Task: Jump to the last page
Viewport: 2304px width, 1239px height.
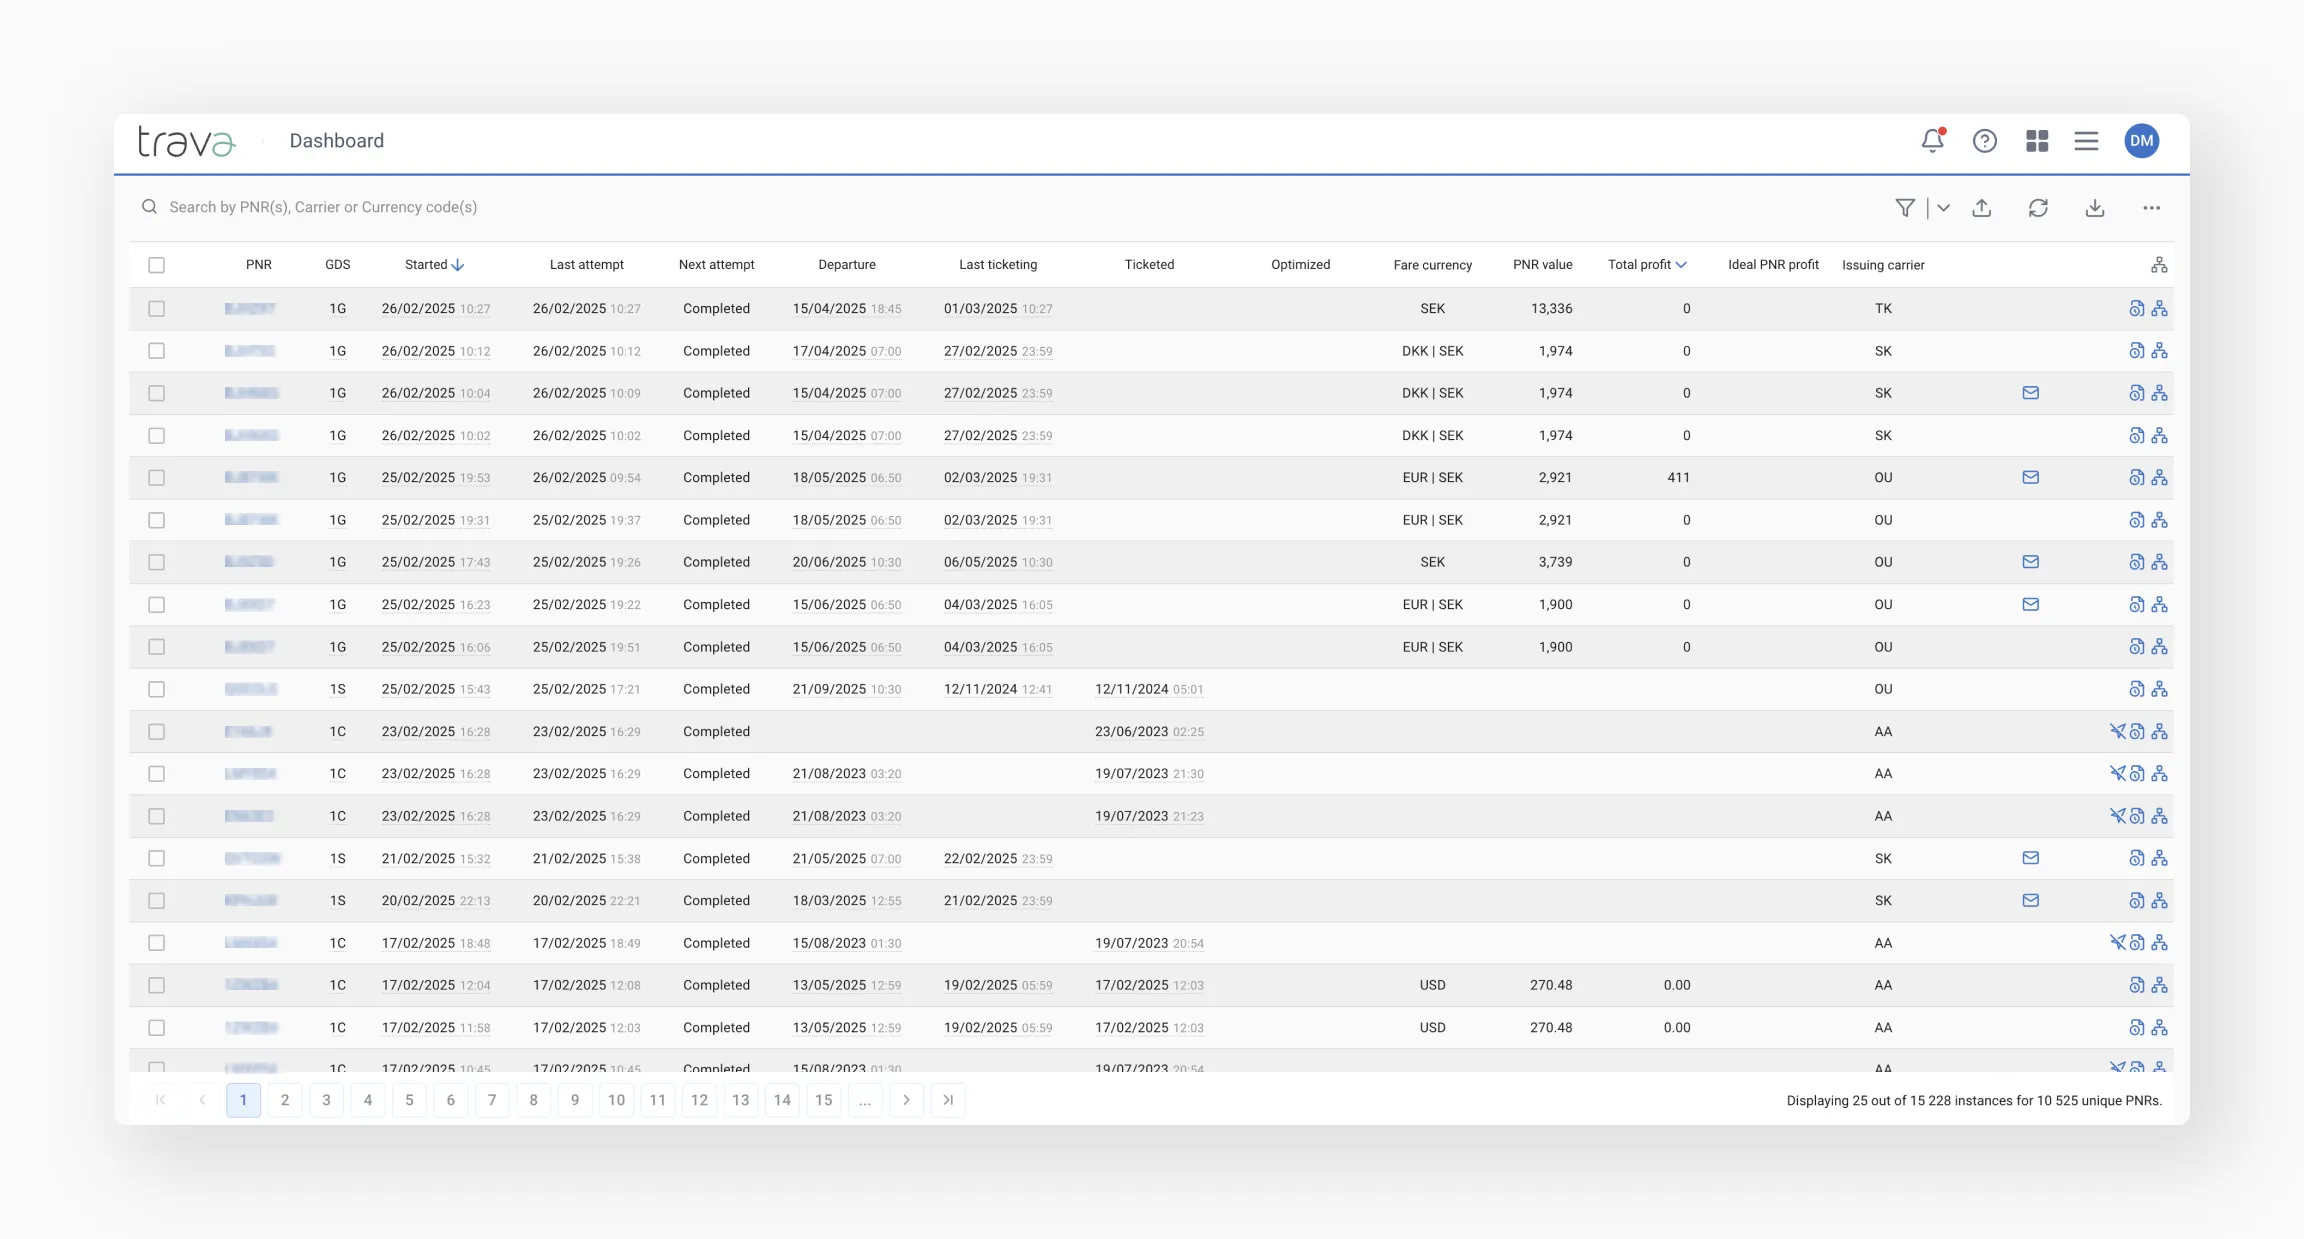Action: [948, 1100]
